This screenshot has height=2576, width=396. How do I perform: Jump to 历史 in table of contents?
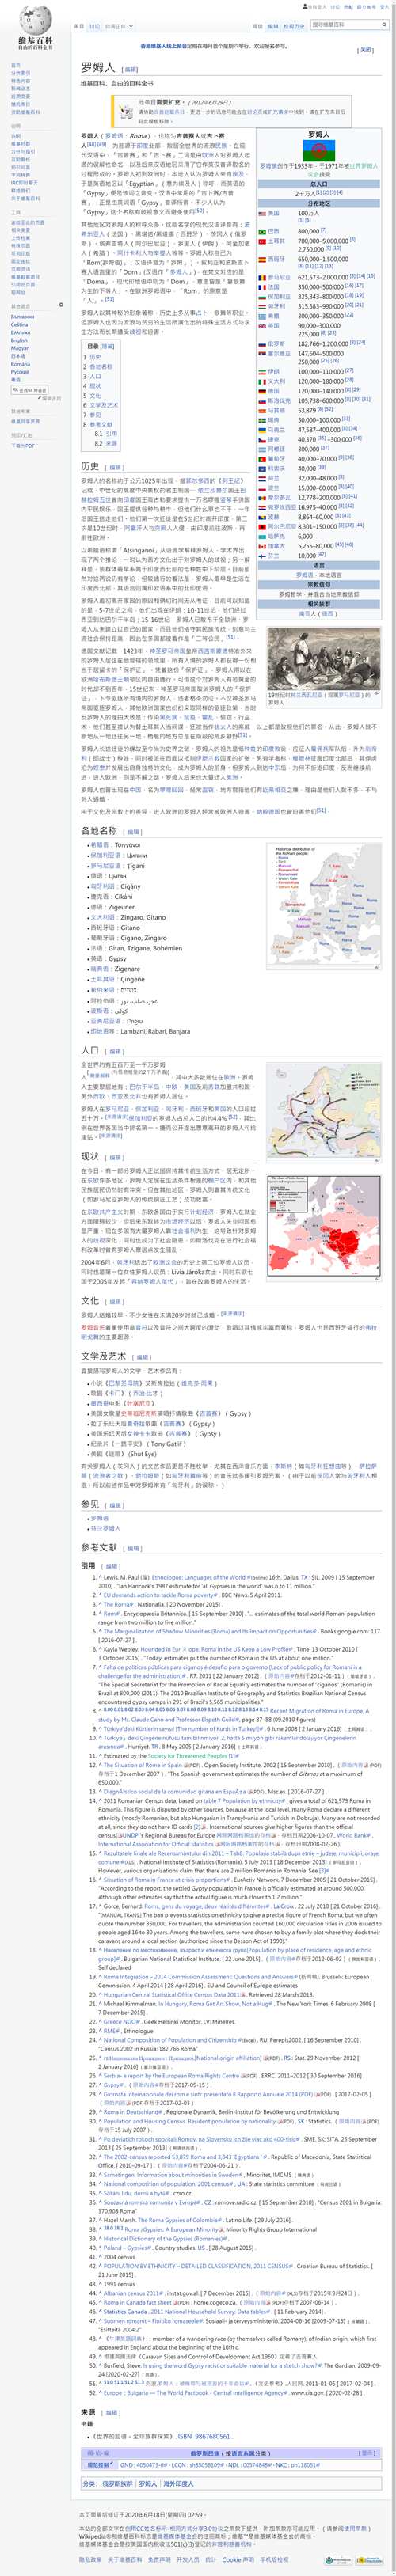(x=95, y=357)
